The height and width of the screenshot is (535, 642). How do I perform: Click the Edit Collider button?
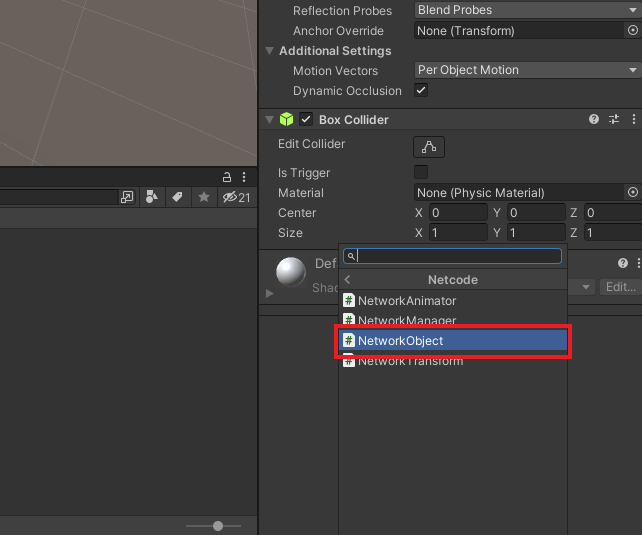pos(429,147)
